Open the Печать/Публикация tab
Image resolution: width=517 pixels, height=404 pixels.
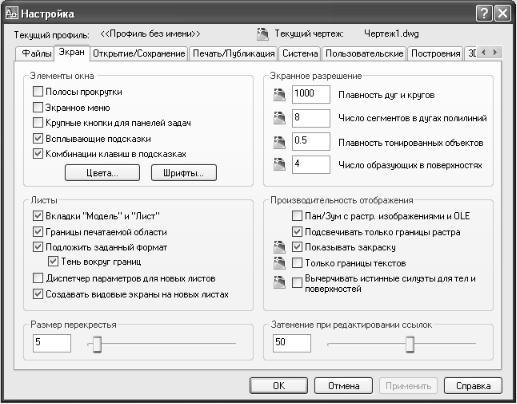(234, 54)
